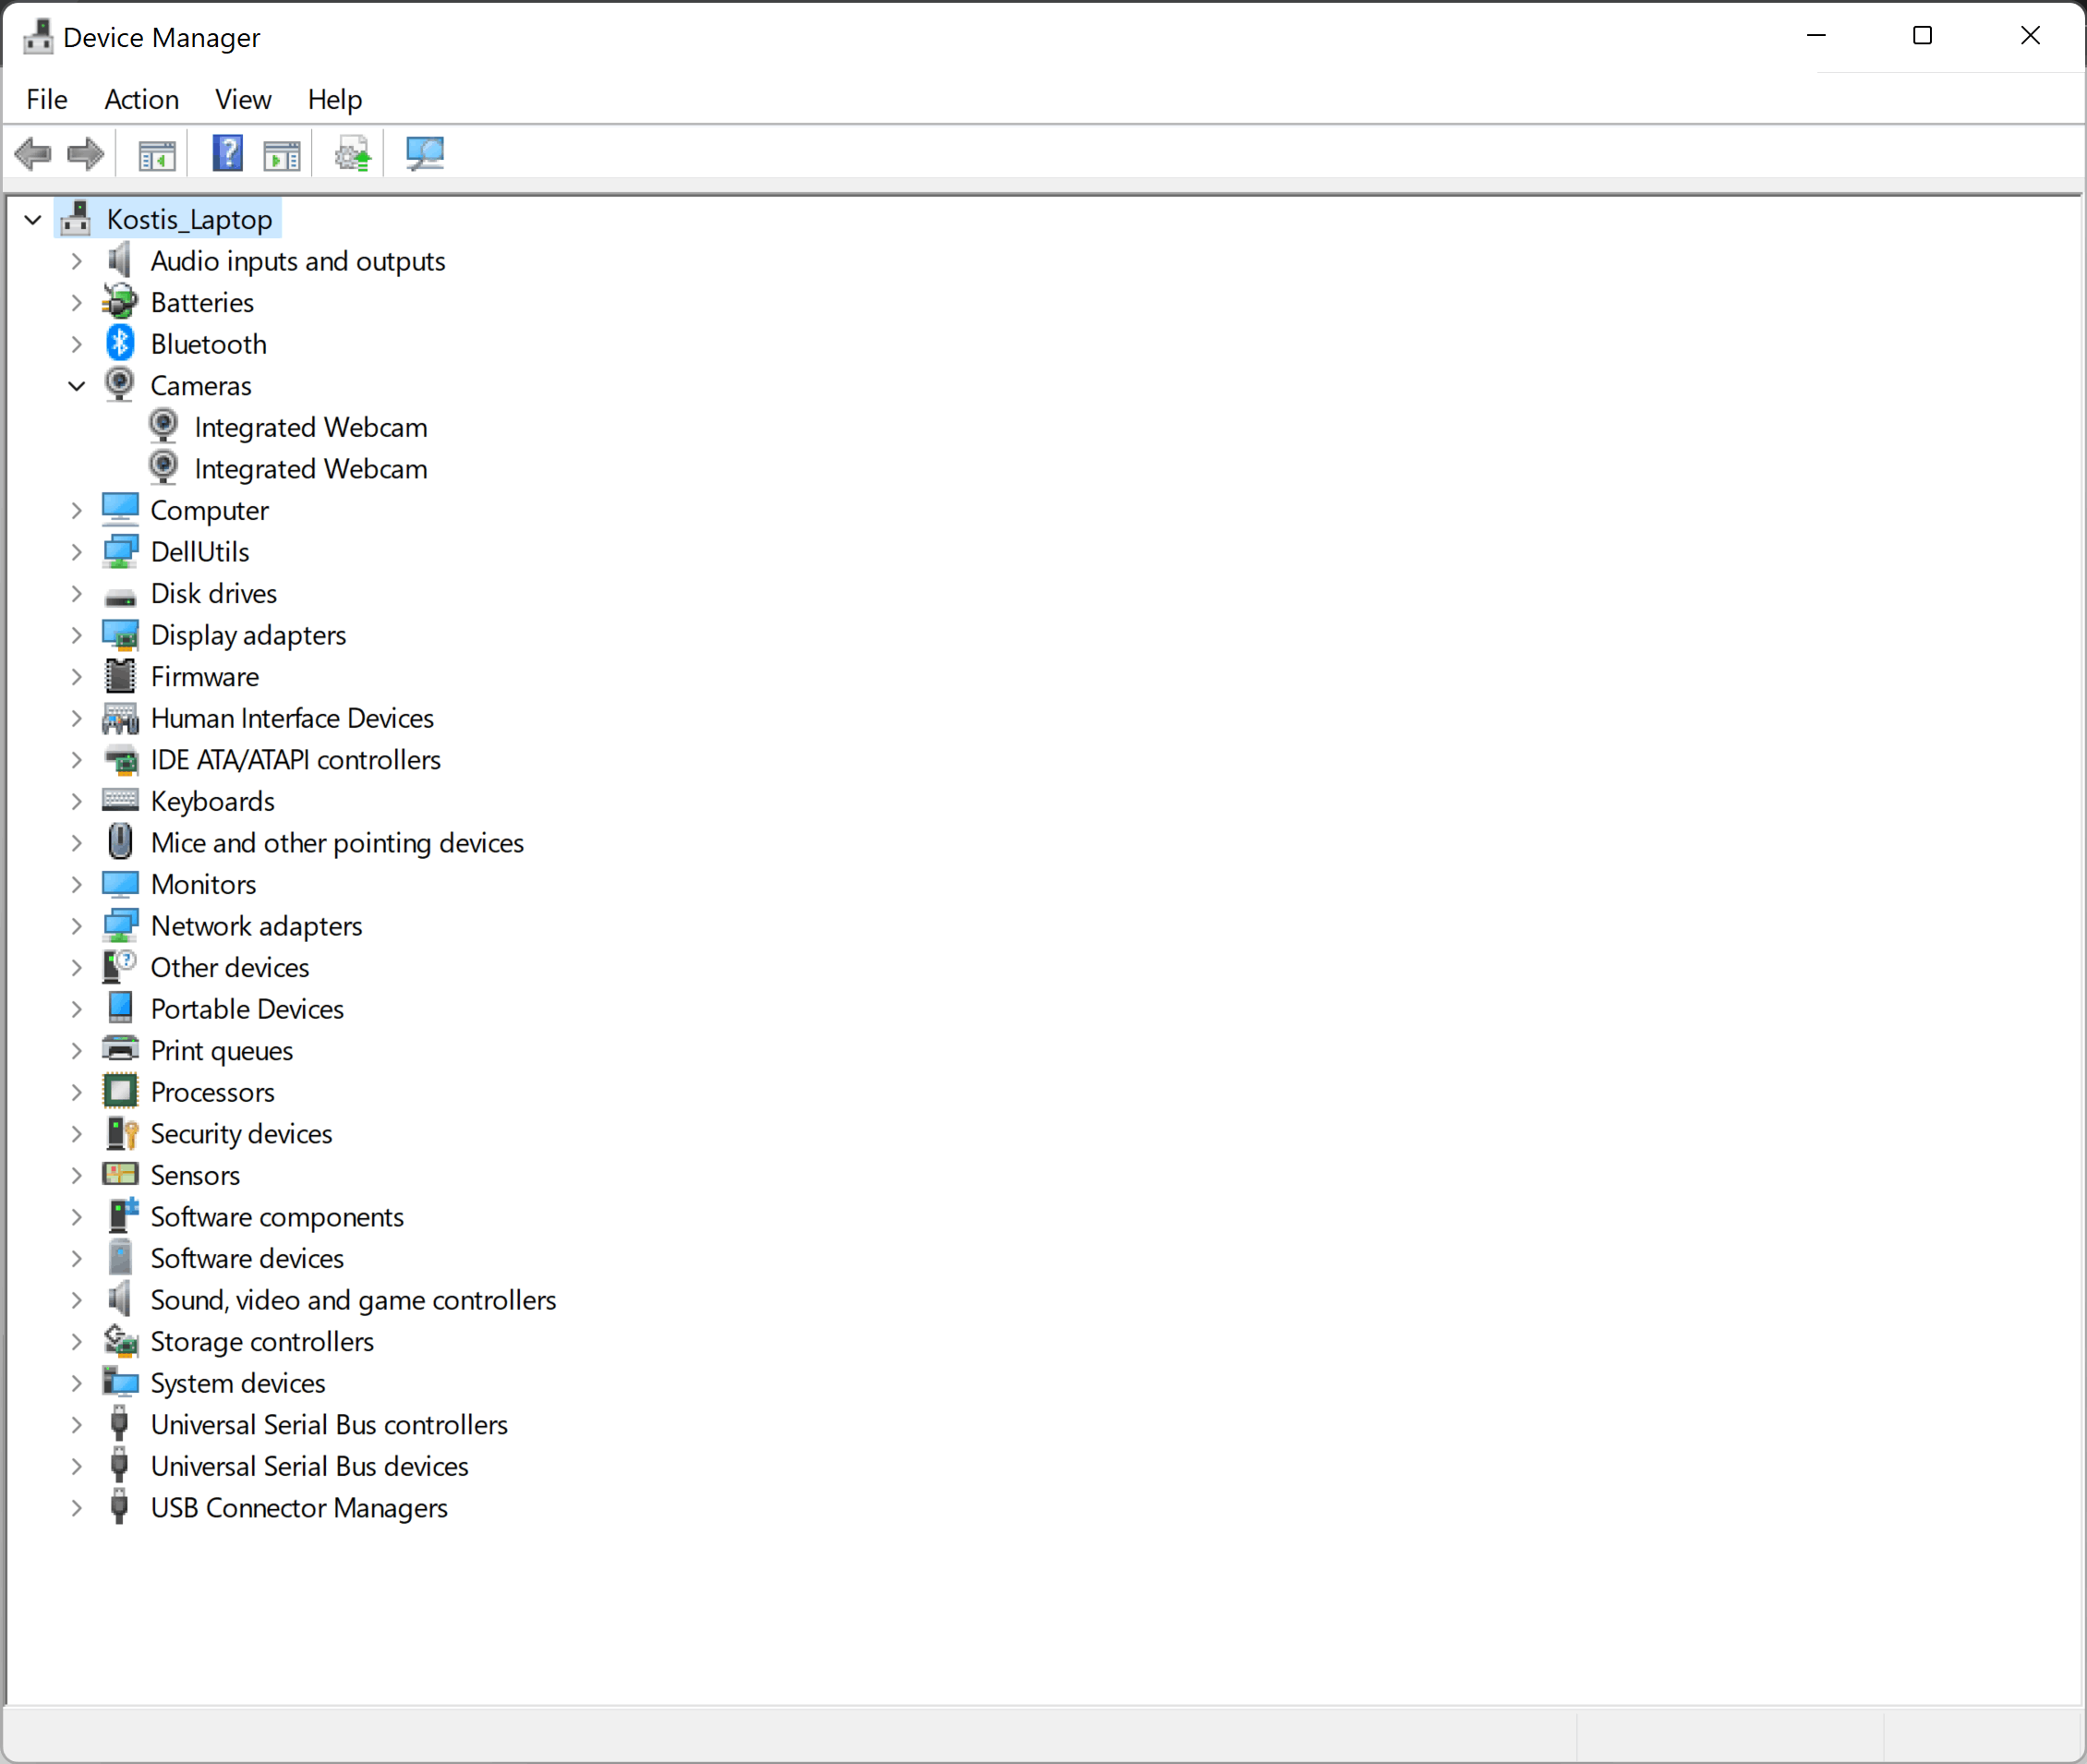This screenshot has height=1764, width=2087.
Task: Click the Batteries category icon
Action: pos(120,302)
